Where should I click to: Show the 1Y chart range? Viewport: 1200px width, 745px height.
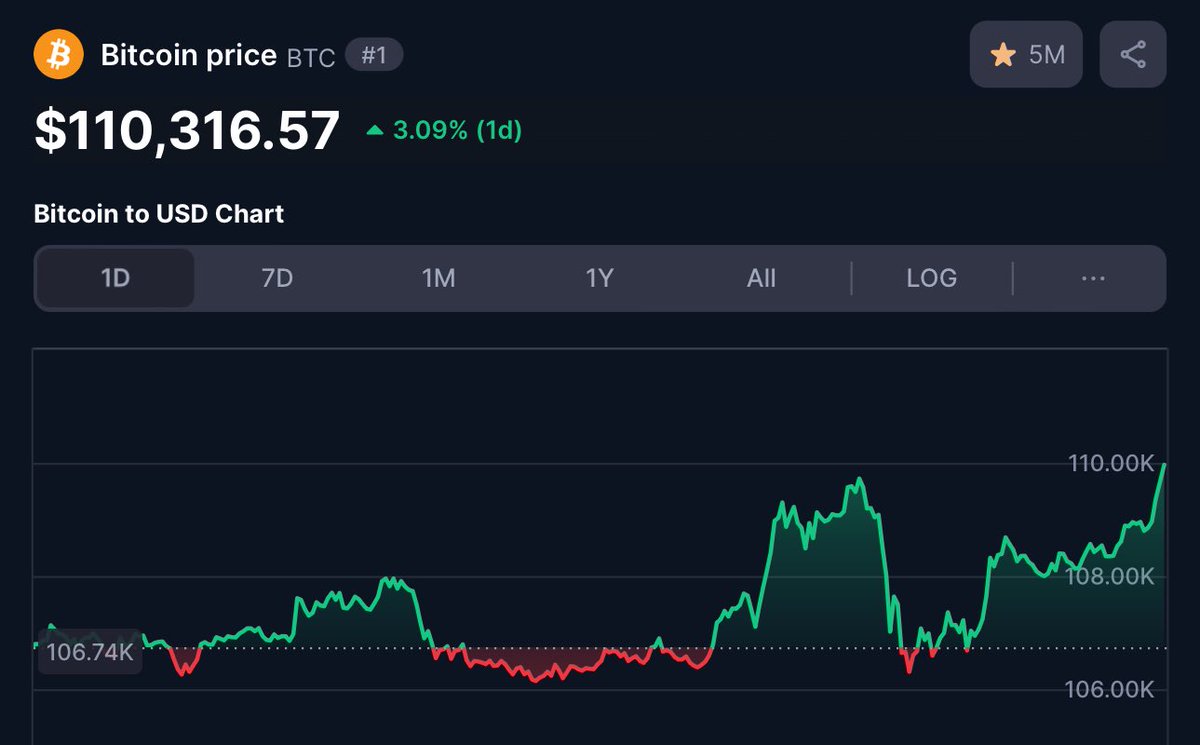pos(599,278)
